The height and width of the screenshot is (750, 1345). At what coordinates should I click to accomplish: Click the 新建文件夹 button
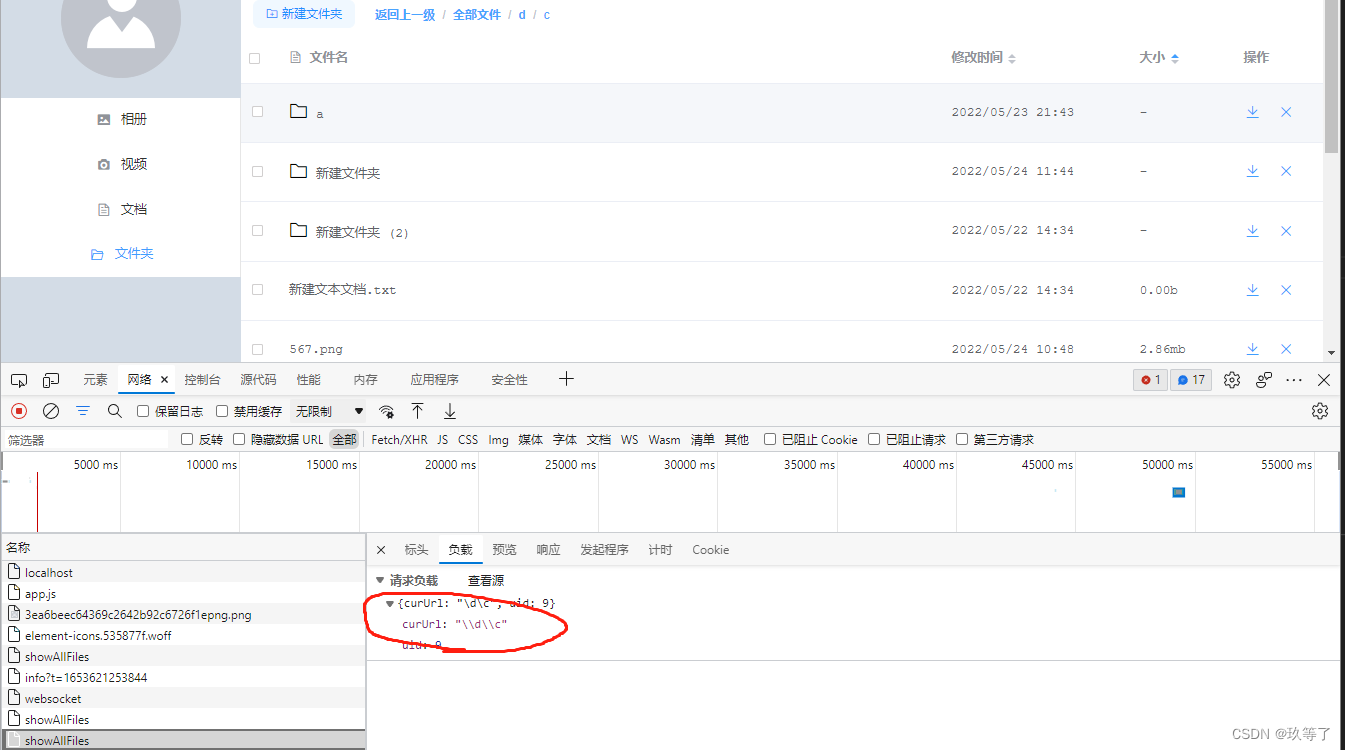(x=304, y=14)
